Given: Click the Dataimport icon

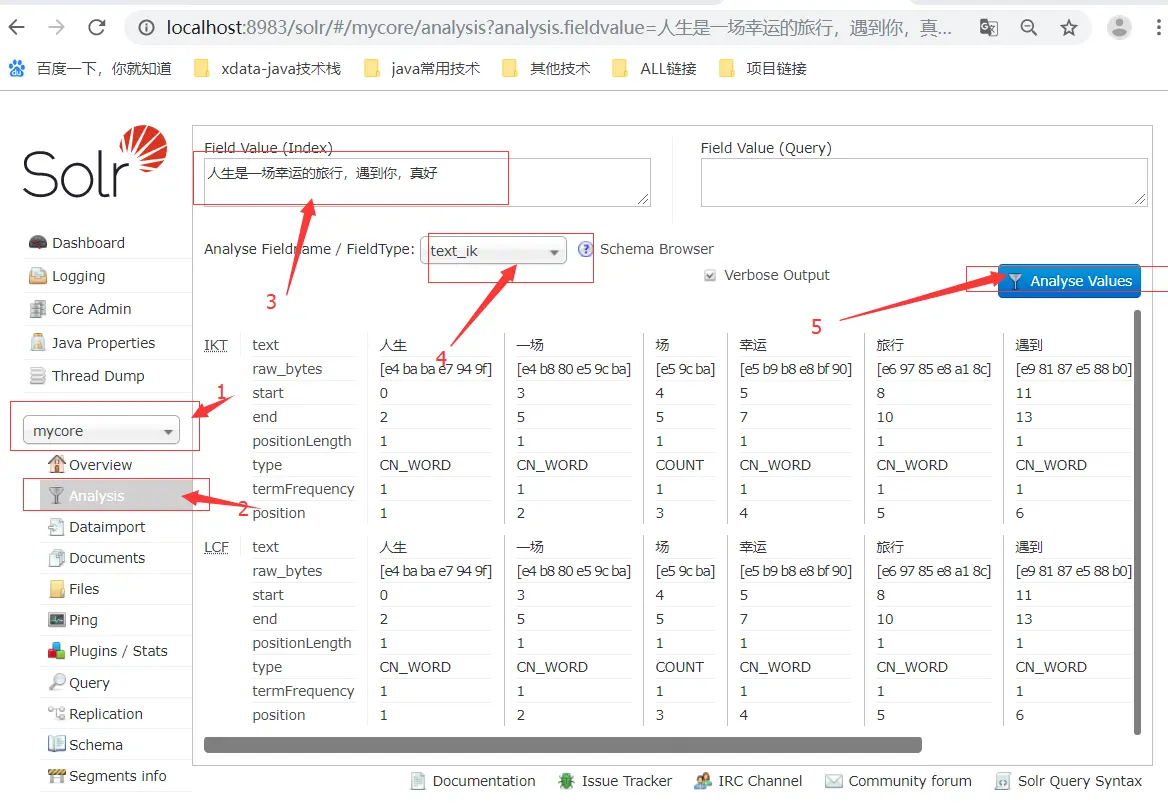Looking at the screenshot, I should 57,527.
